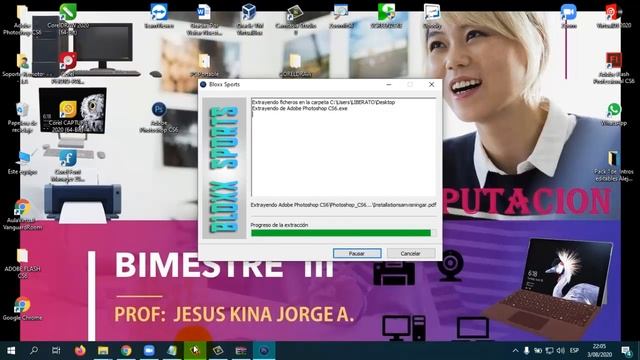Open Firefox from the taskbar

point(80,351)
